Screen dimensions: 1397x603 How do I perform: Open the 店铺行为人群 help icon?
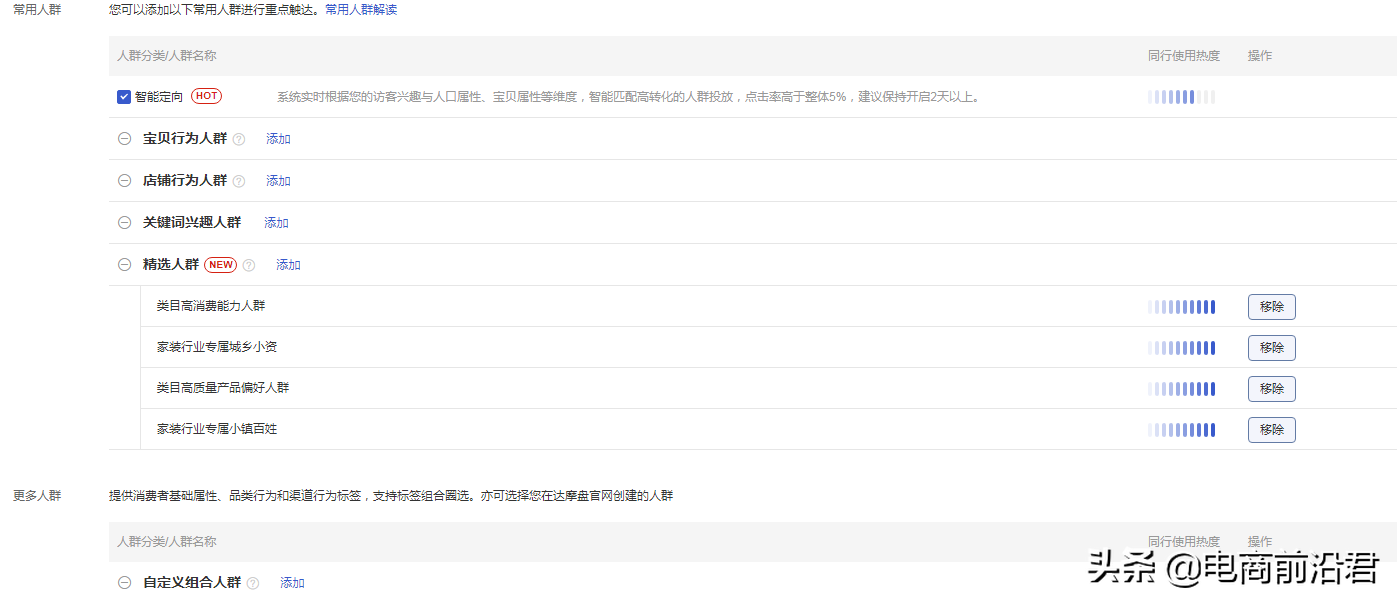pos(238,180)
